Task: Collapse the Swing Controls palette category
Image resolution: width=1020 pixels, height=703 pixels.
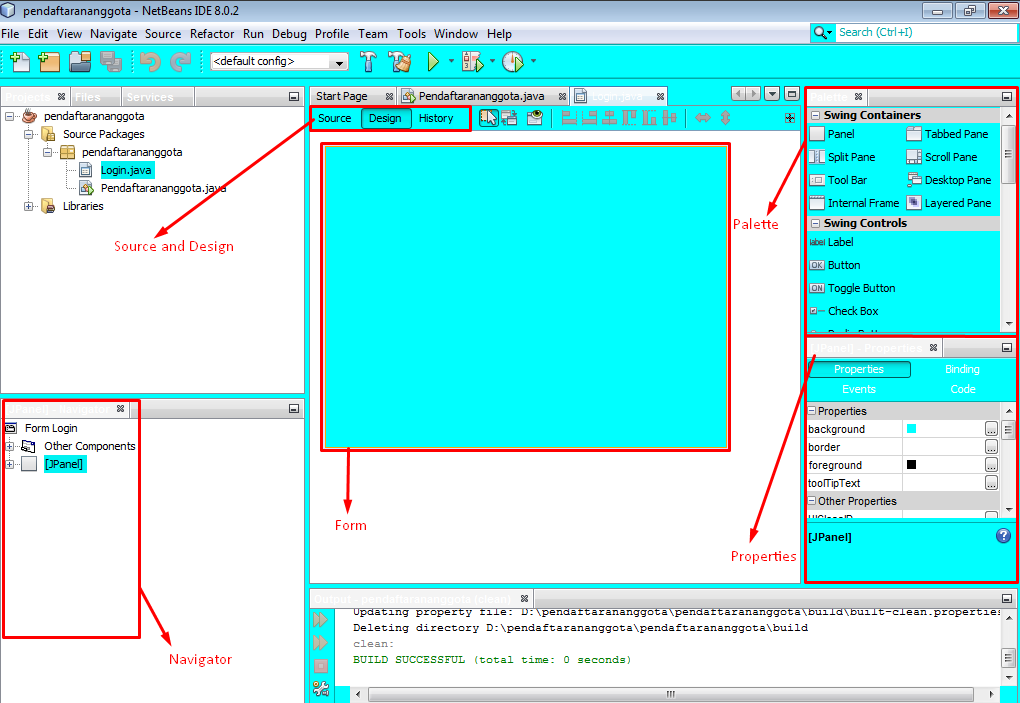Action: point(815,223)
